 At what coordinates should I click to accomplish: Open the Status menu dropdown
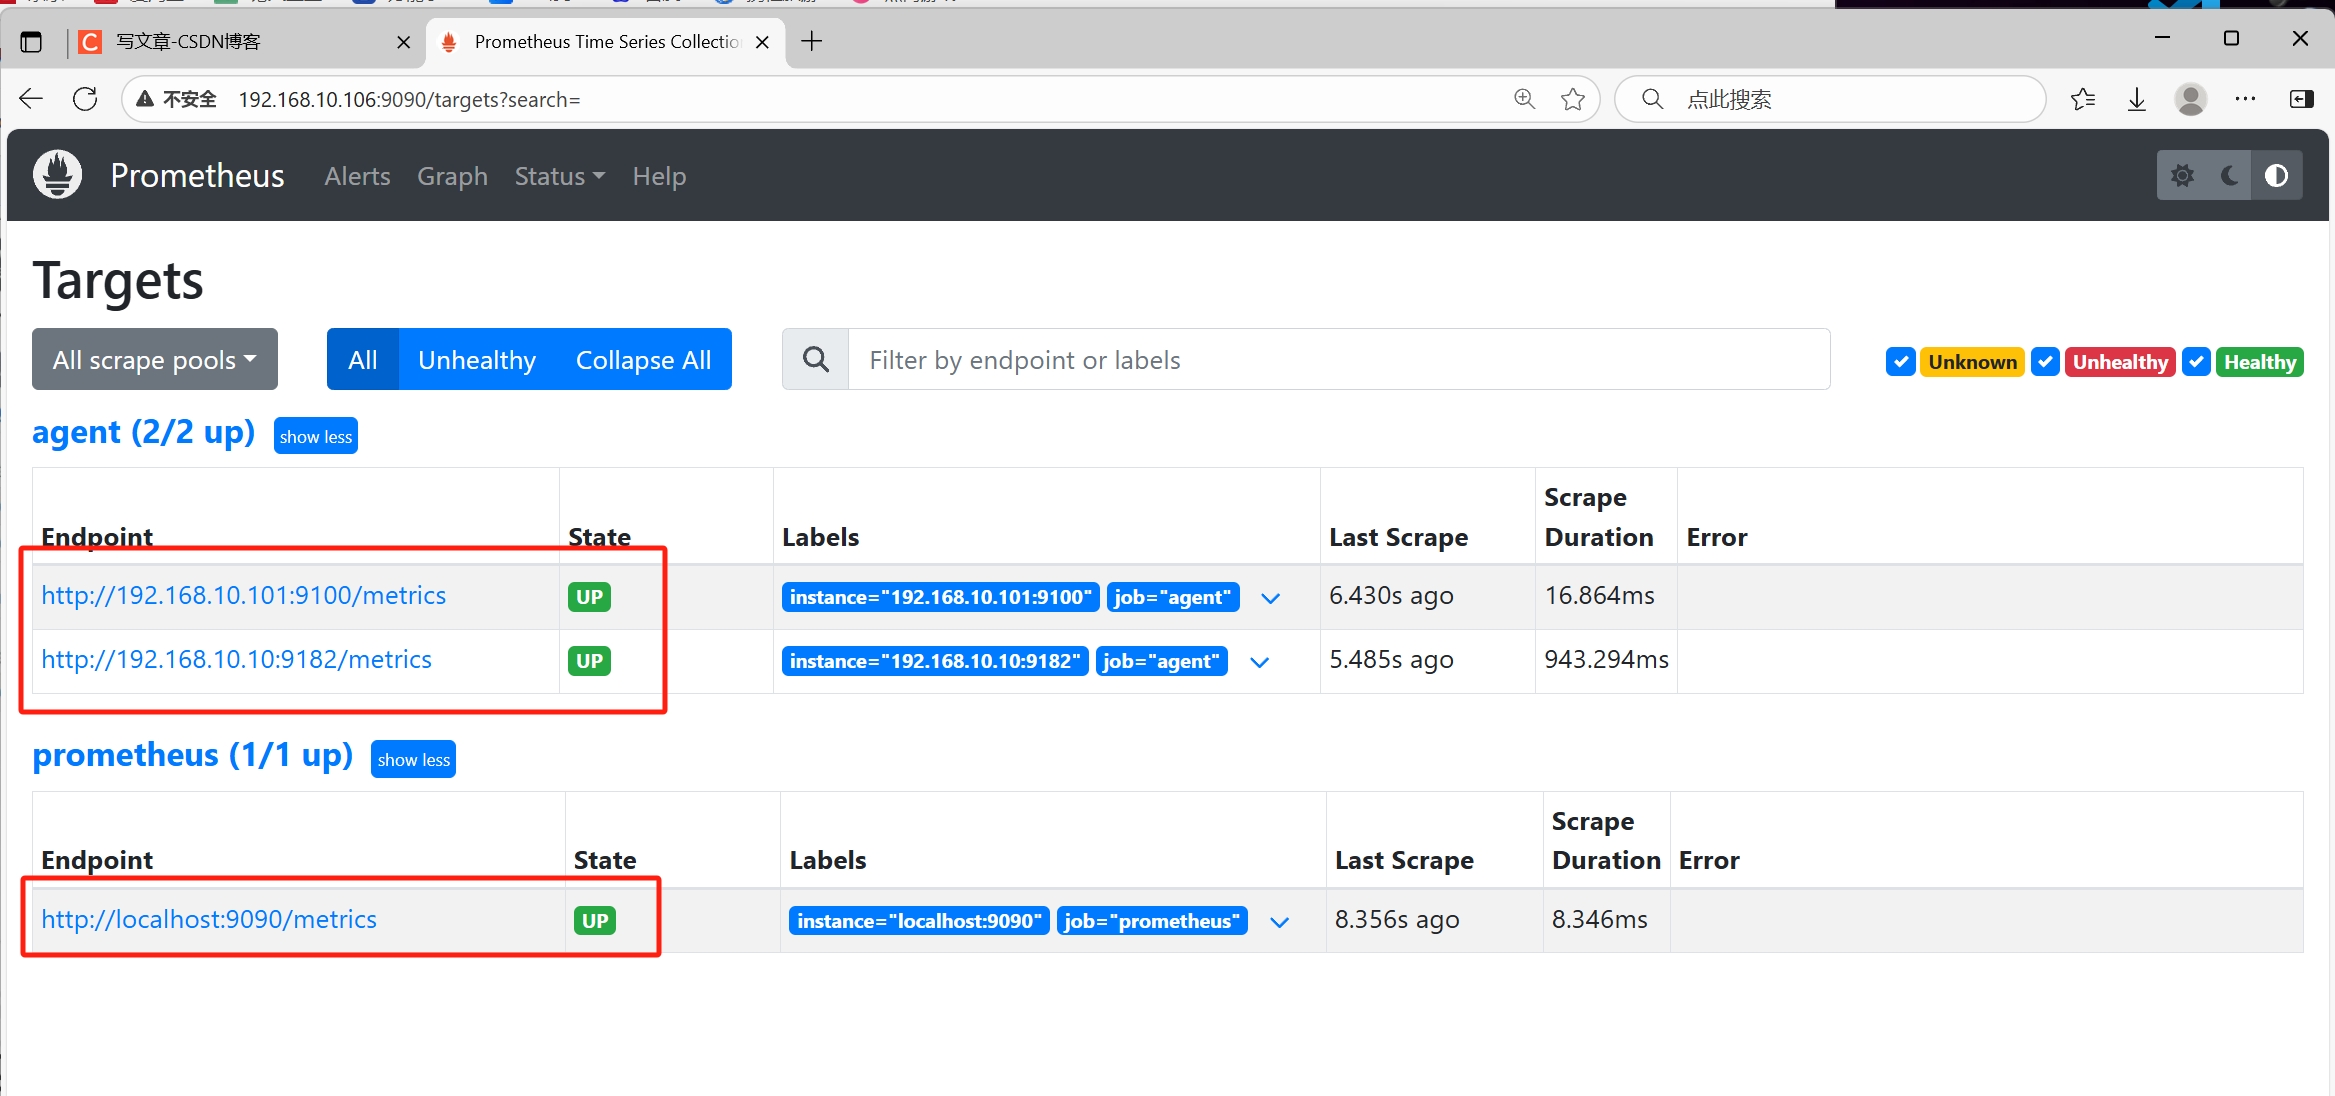pyautogui.click(x=560, y=176)
